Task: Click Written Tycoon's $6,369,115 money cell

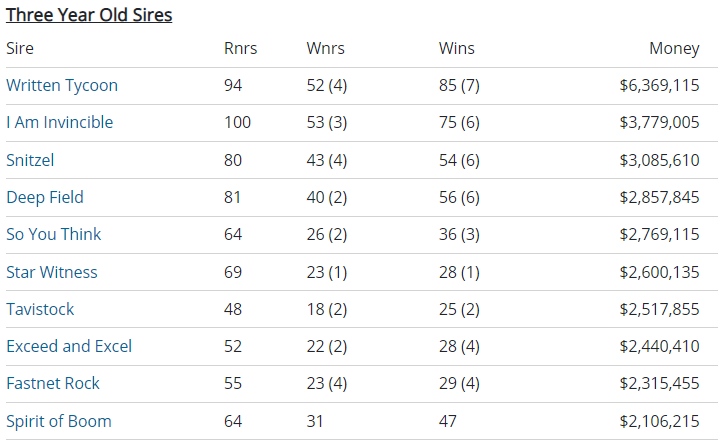Action: (x=659, y=86)
